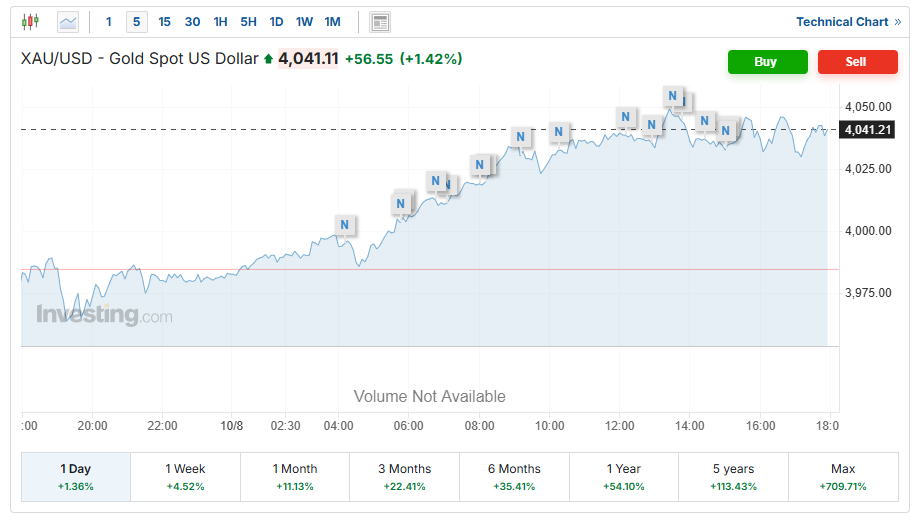Select the 15 minute interval
This screenshot has height=522, width=922.
click(164, 22)
